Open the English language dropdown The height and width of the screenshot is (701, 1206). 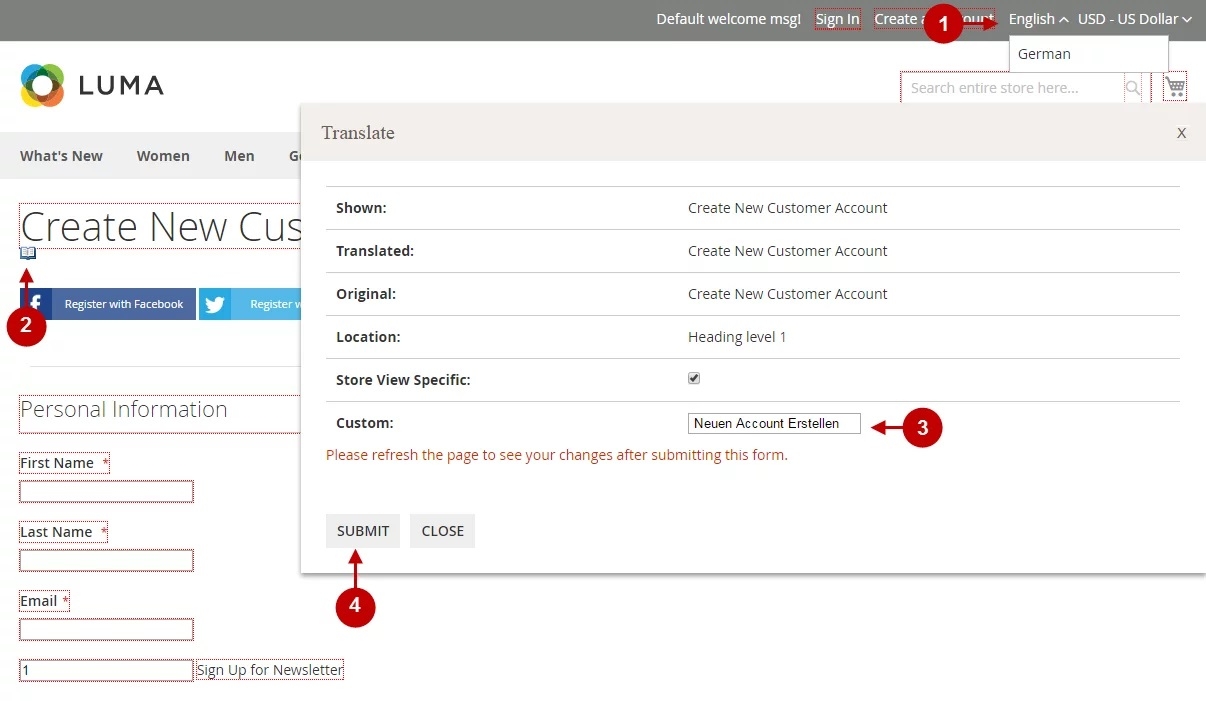(1038, 19)
